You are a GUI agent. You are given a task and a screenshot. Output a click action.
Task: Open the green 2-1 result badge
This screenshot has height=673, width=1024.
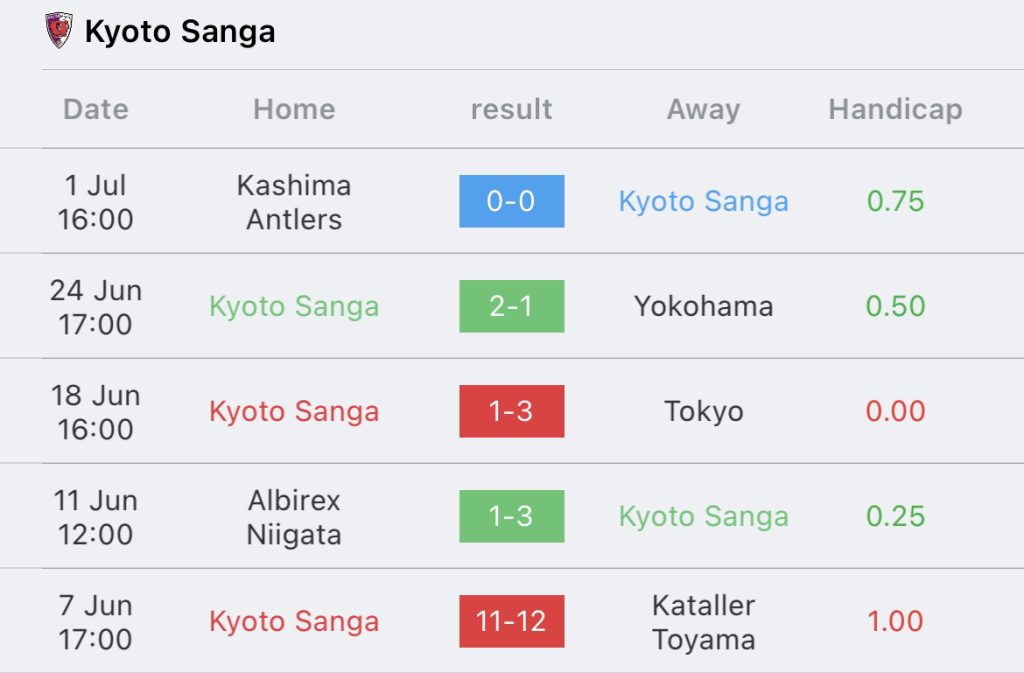[511, 306]
